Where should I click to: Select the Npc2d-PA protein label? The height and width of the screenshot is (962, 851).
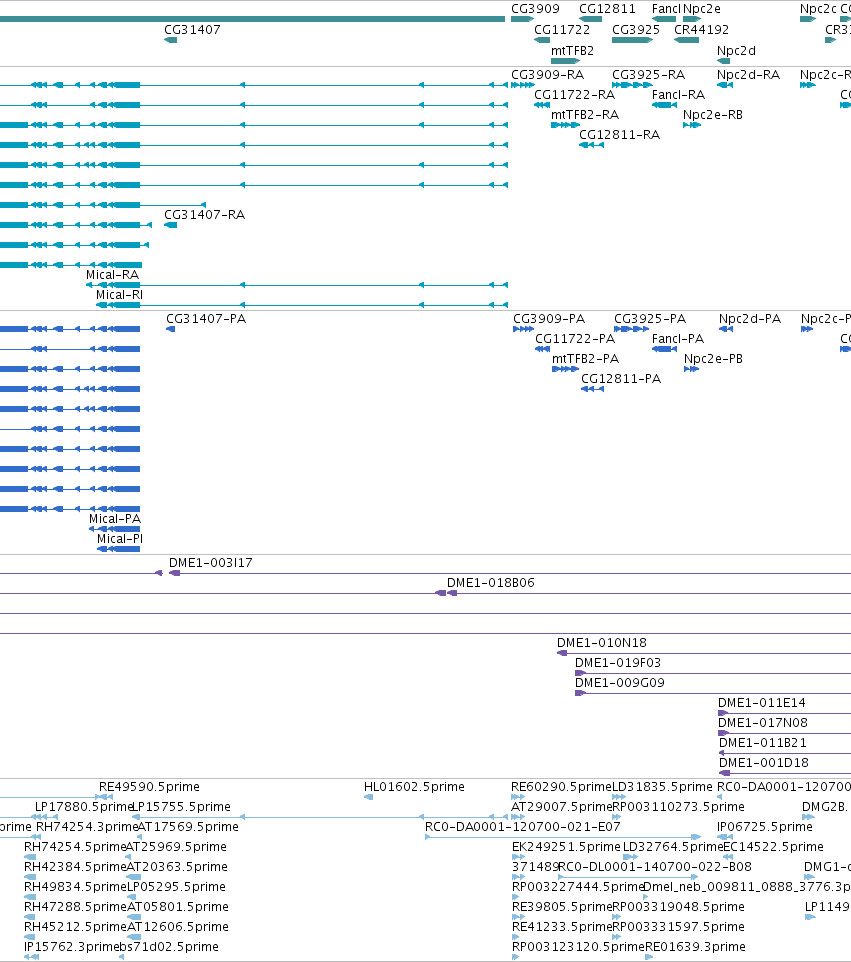[x=750, y=319]
